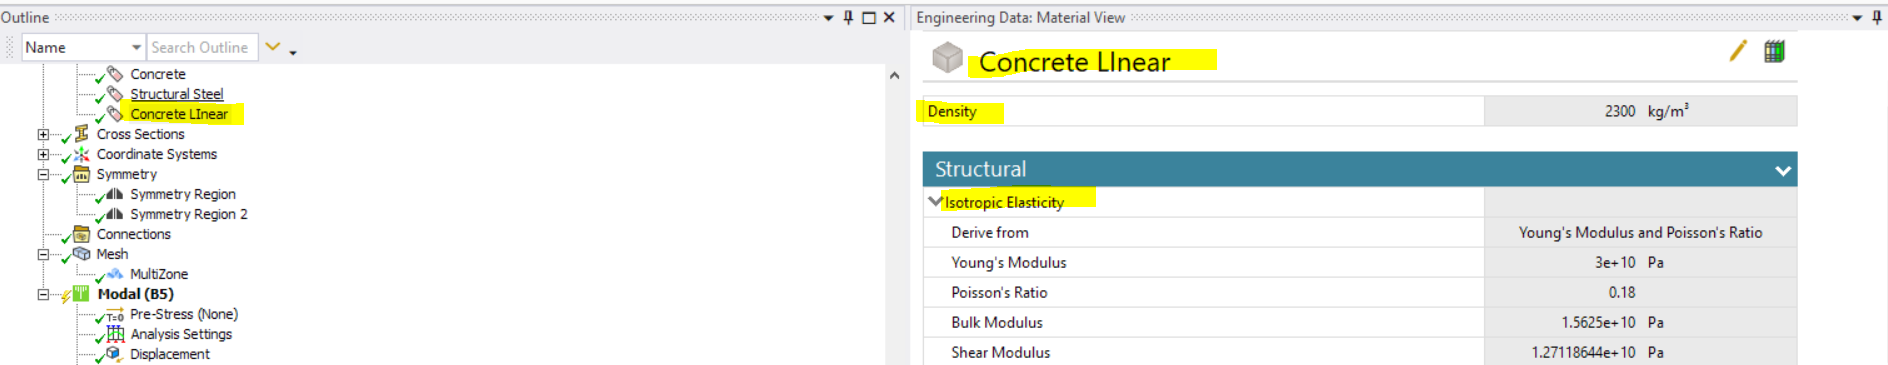Click the Mesh icon in tree
The height and width of the screenshot is (365, 1888).
pyautogui.click(x=82, y=253)
